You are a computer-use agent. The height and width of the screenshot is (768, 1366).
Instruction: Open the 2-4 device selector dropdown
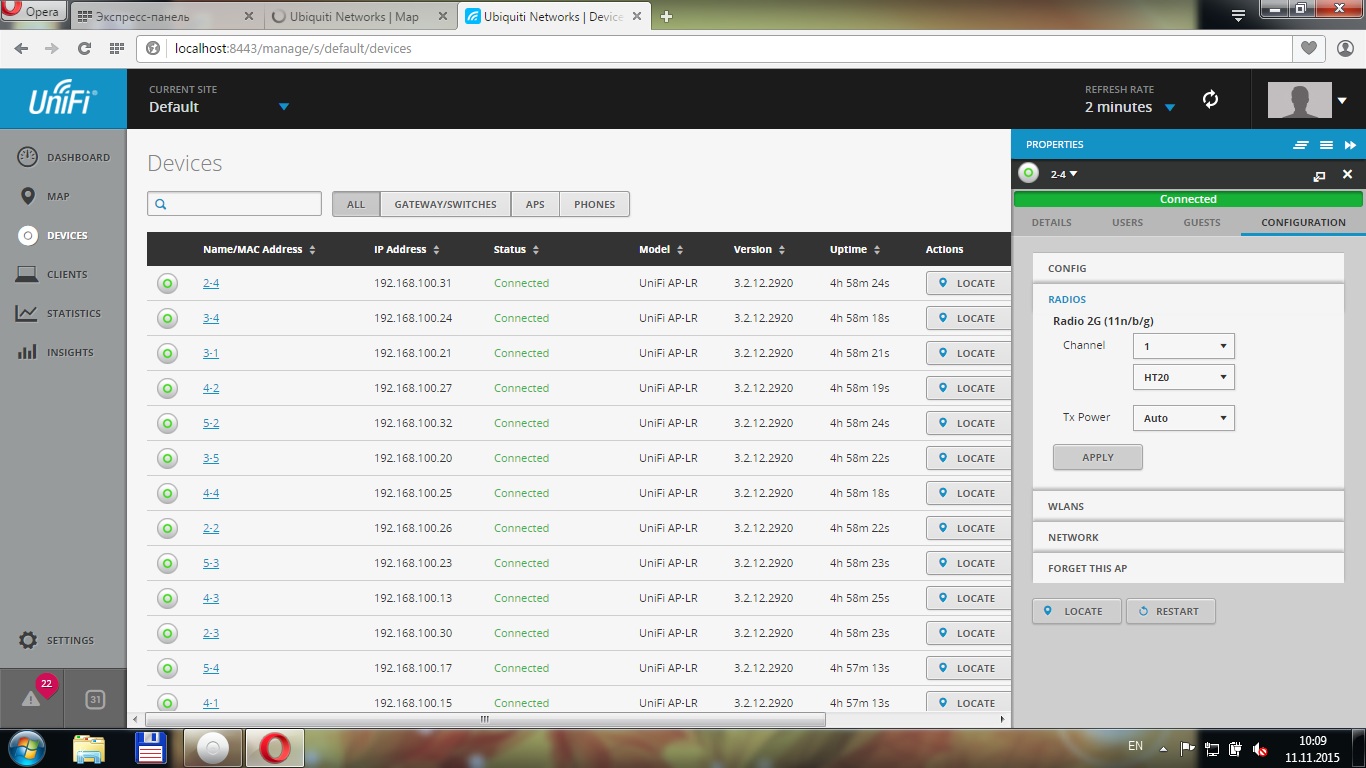1064,174
